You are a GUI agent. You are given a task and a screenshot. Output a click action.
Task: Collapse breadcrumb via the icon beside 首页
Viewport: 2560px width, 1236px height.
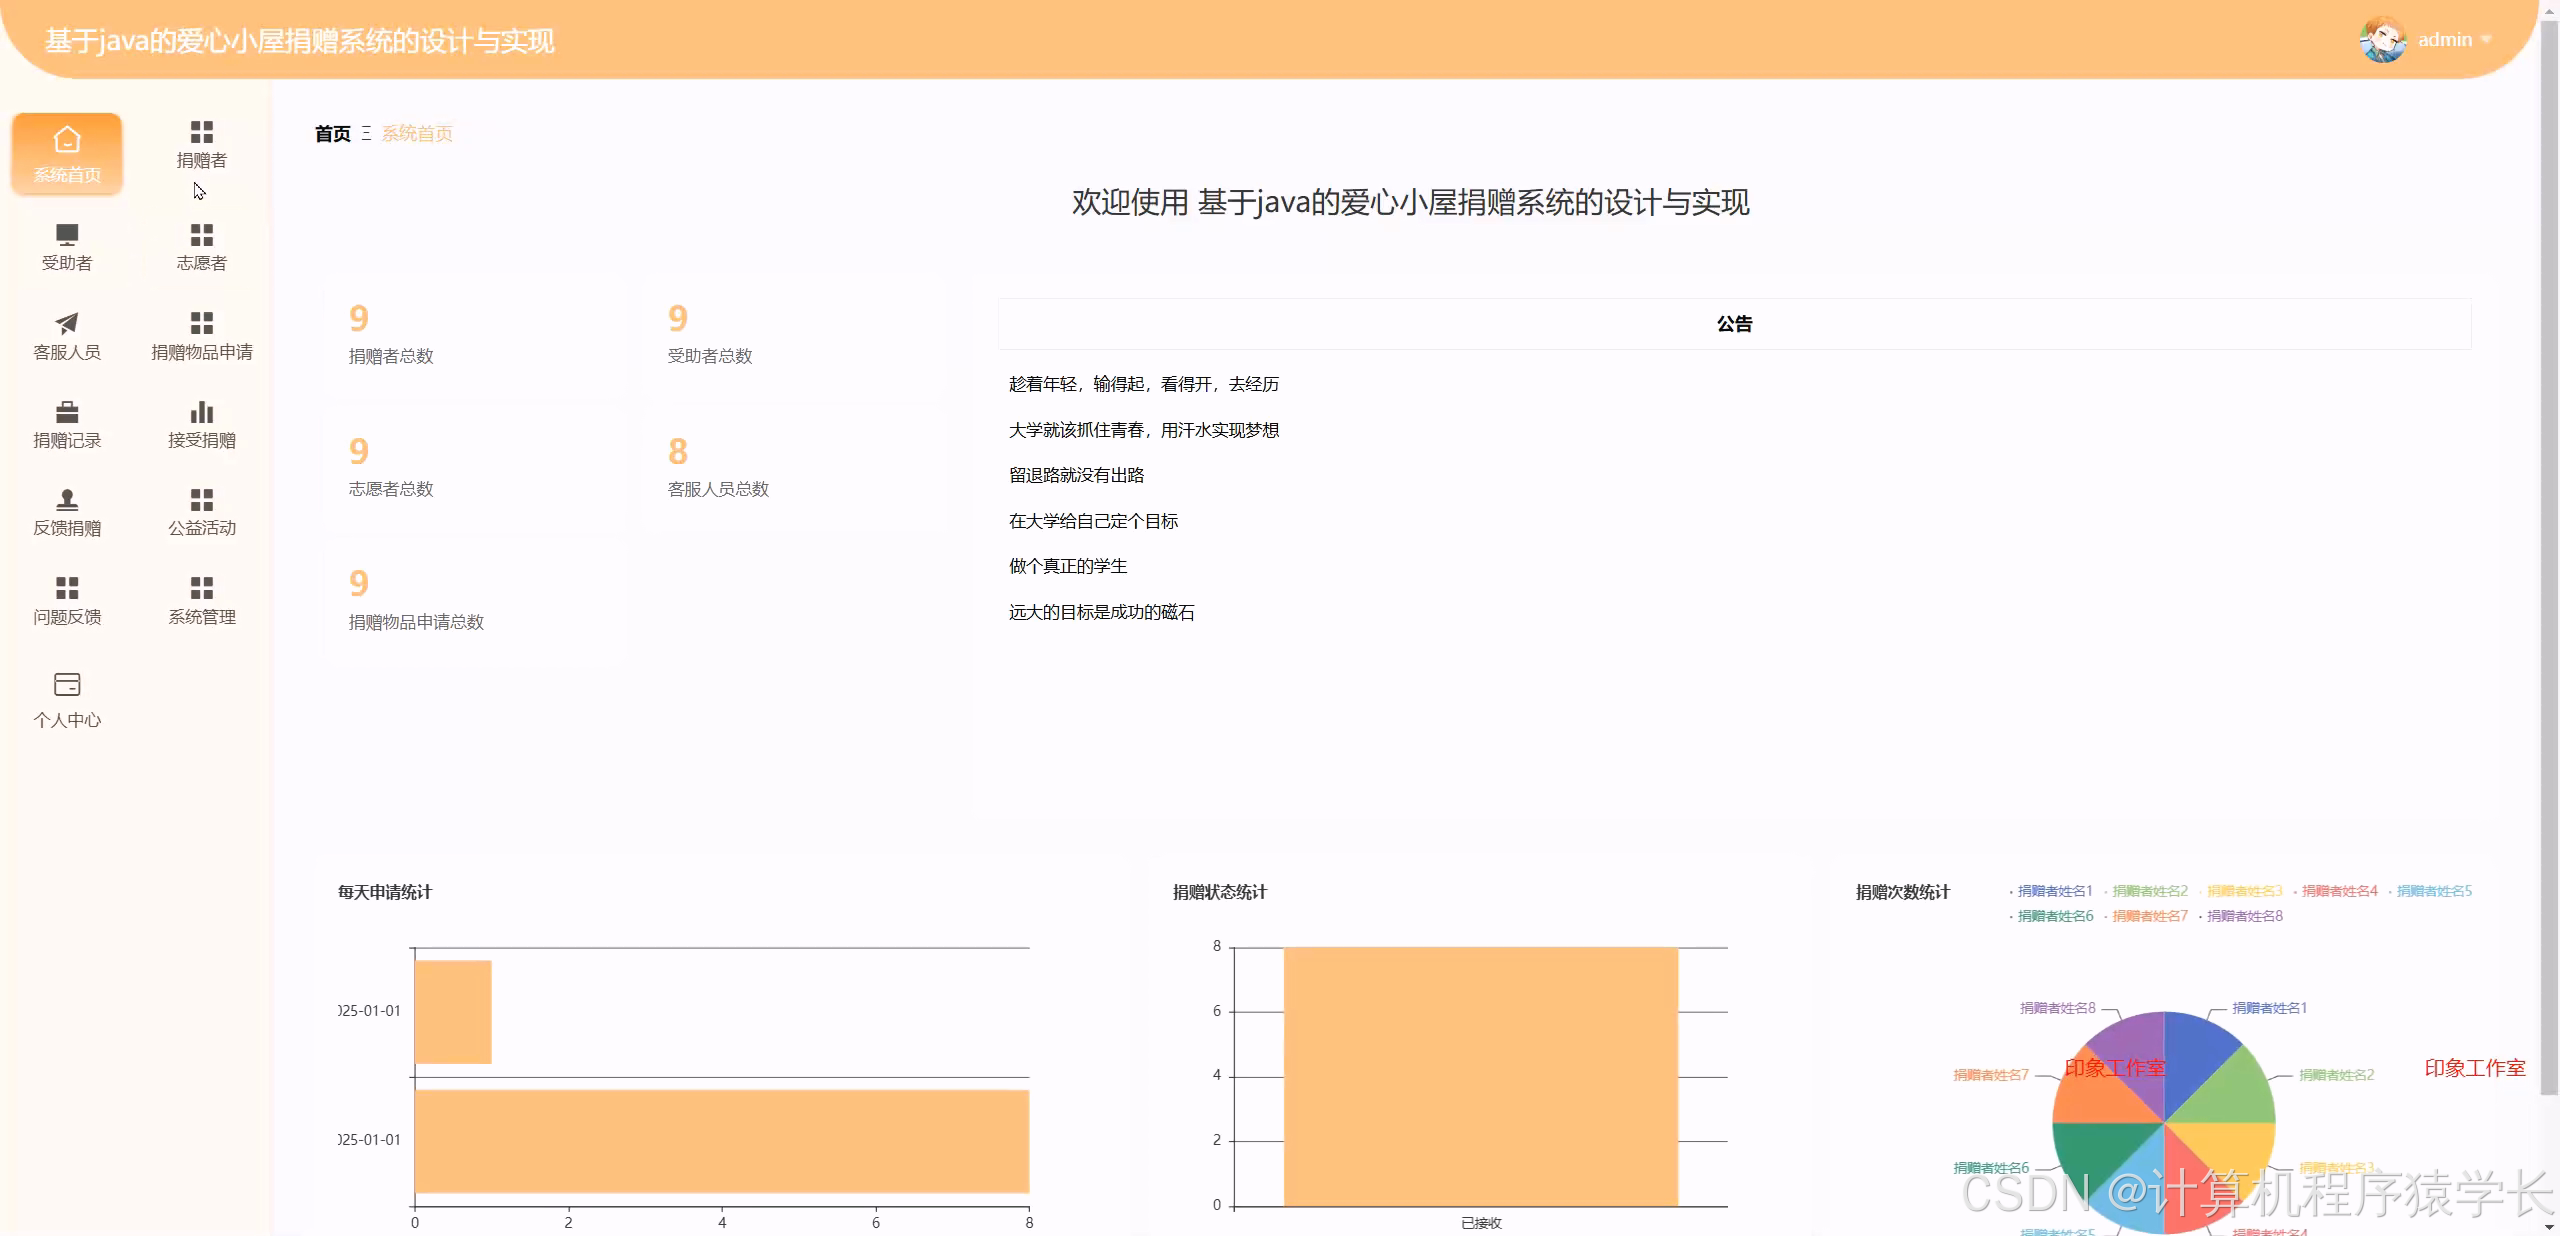point(366,133)
